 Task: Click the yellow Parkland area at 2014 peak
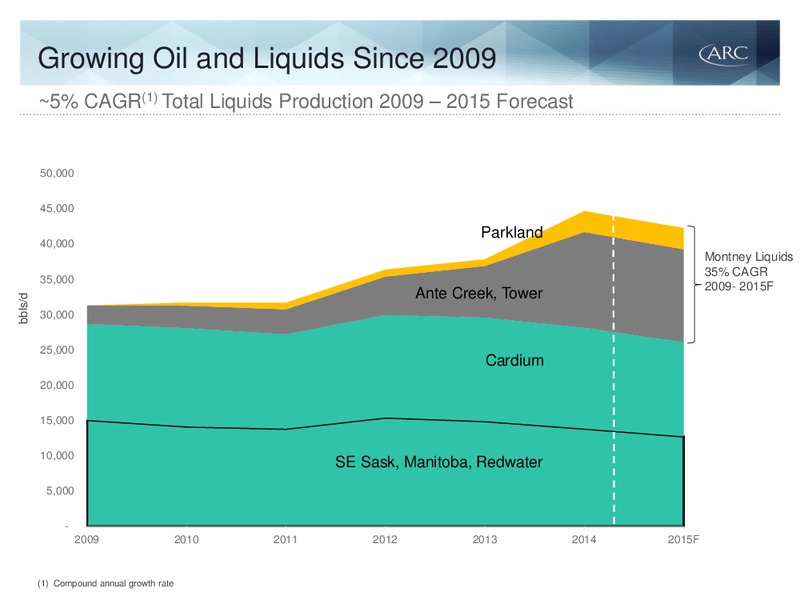[x=585, y=222]
